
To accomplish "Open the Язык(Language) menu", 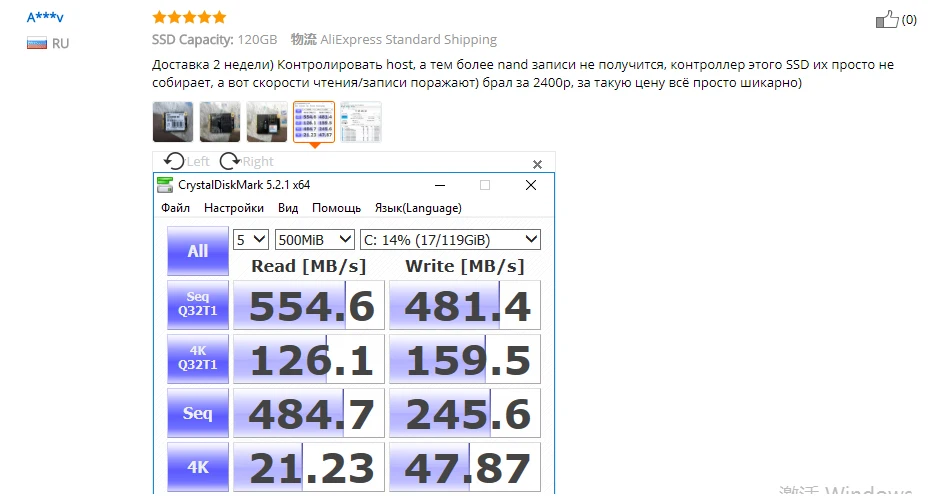I will [x=418, y=208].
